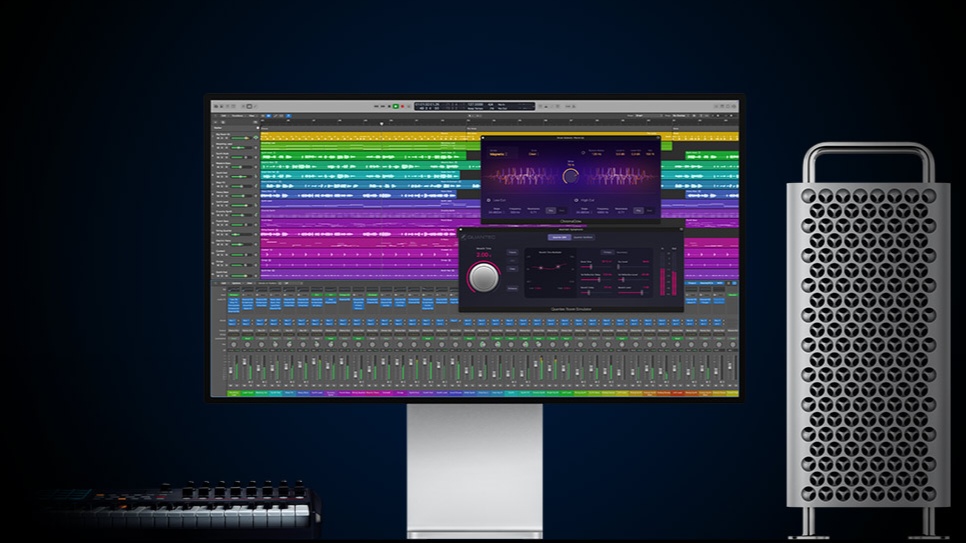Open the Model dropdown in ChromaGlow

[x=497, y=154]
